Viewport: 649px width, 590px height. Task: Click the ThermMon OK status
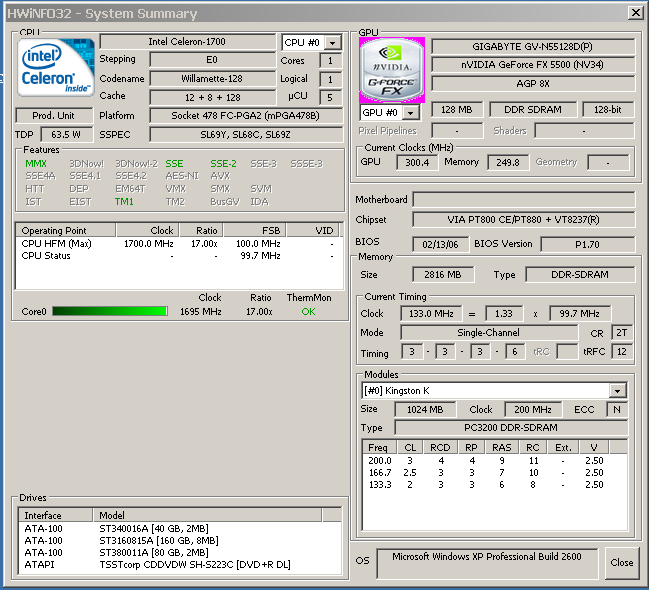coord(308,311)
